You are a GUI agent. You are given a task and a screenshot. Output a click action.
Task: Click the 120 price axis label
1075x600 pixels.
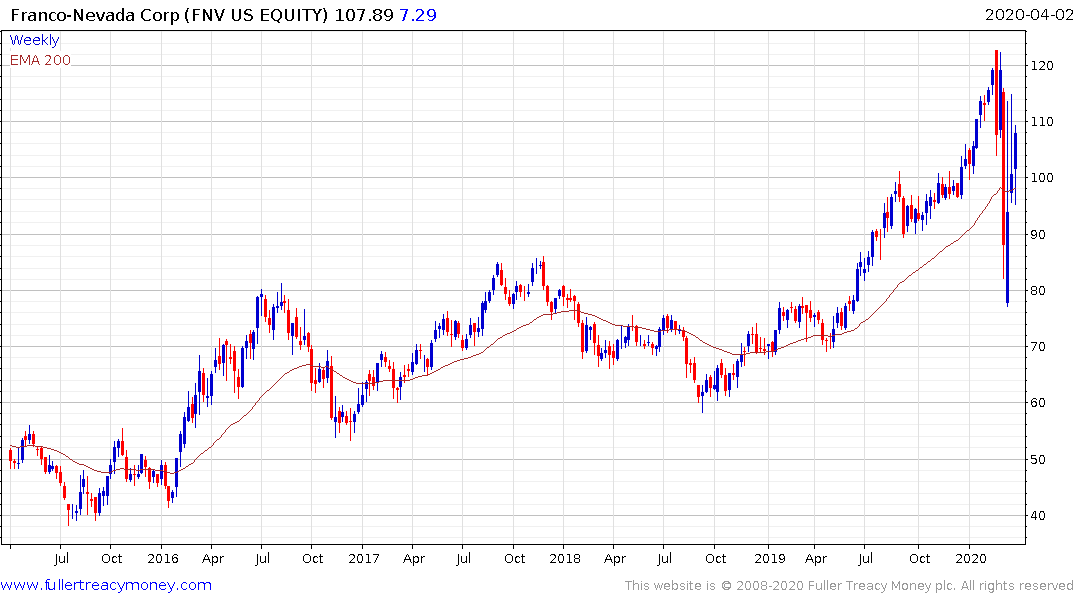(1042, 66)
